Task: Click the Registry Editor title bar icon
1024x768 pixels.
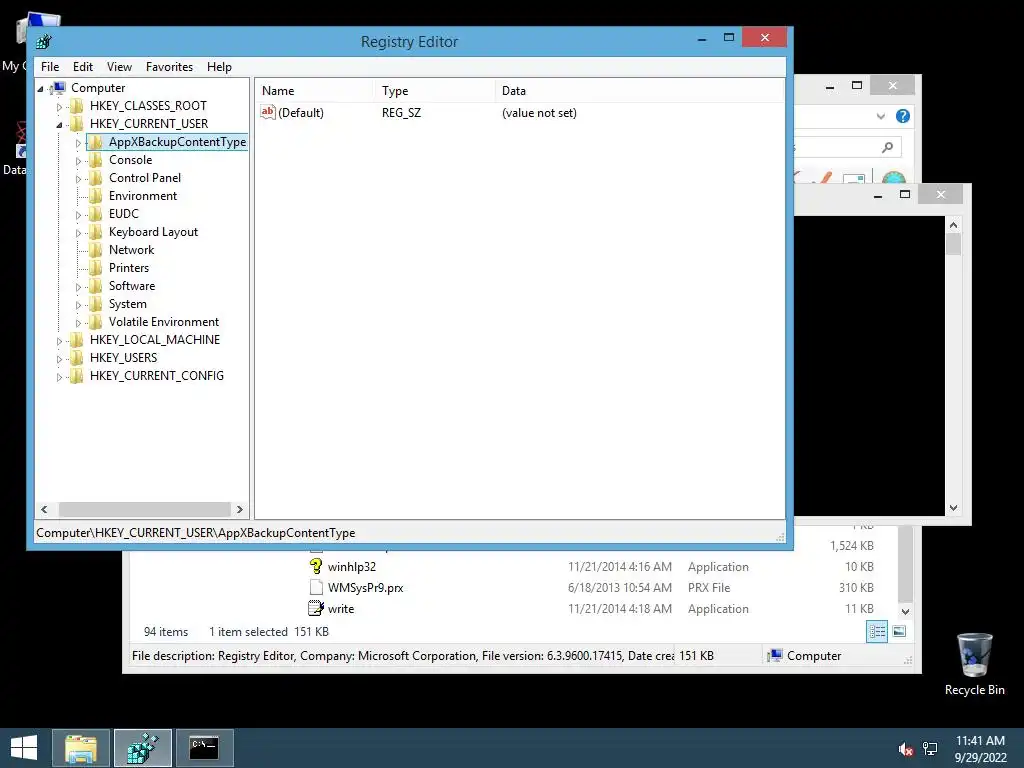Action: click(44, 42)
